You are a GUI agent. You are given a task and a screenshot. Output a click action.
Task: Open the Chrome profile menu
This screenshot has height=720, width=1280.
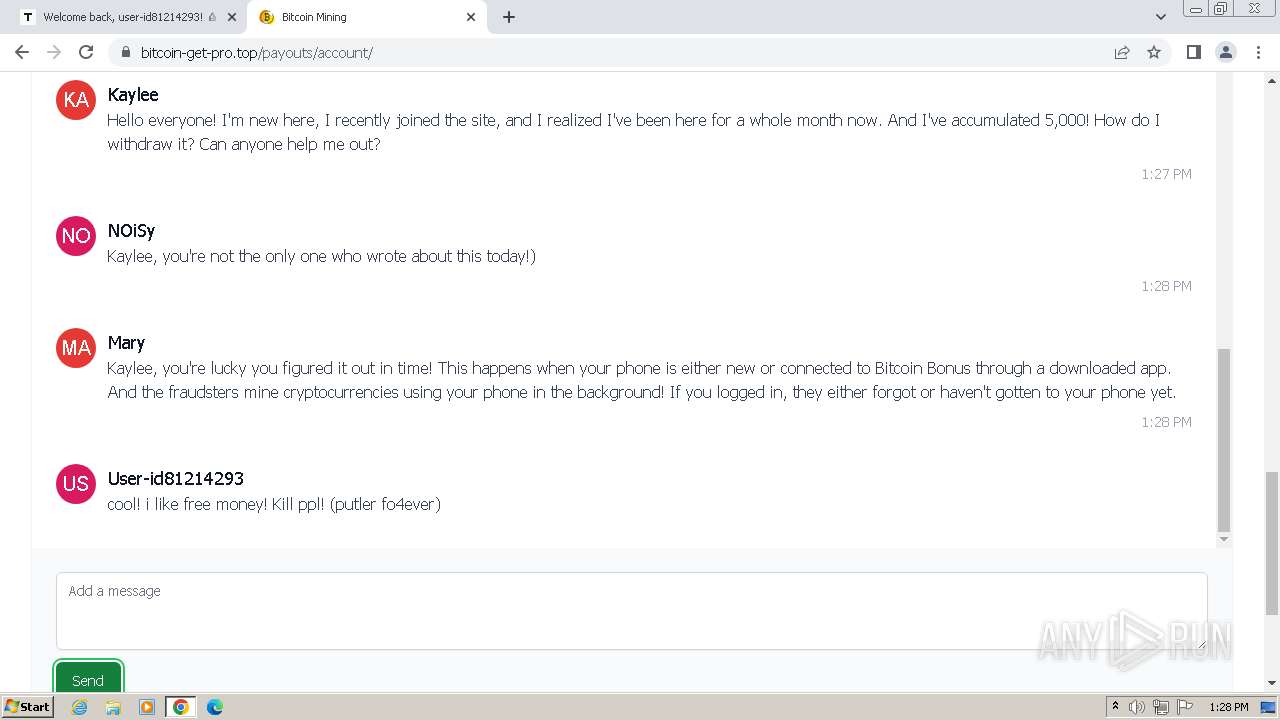tap(1225, 52)
